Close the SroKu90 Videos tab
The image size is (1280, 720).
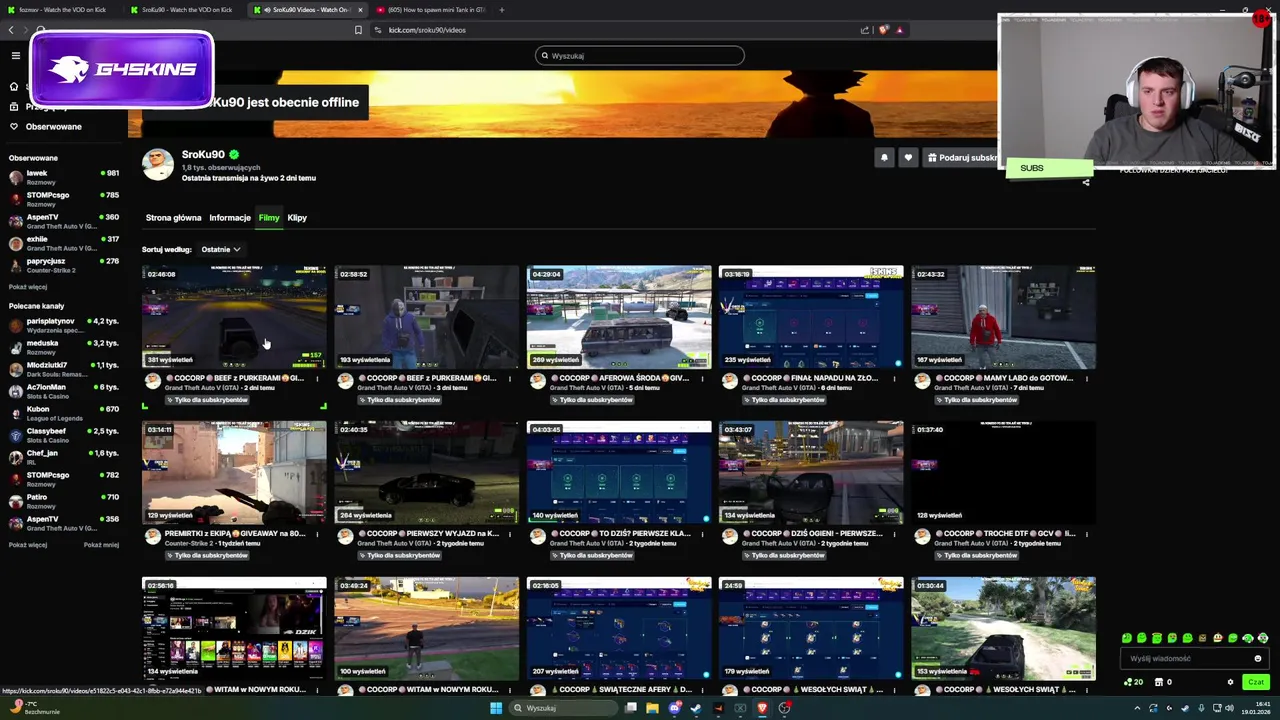coord(360,10)
